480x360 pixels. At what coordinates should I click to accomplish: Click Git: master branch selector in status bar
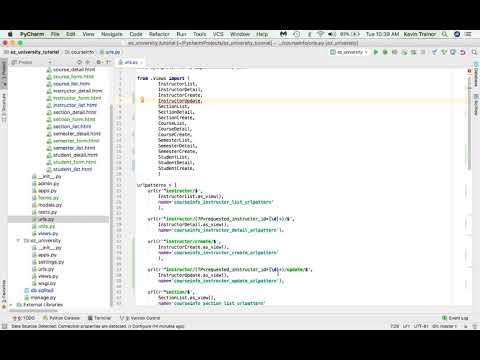tap(444, 326)
